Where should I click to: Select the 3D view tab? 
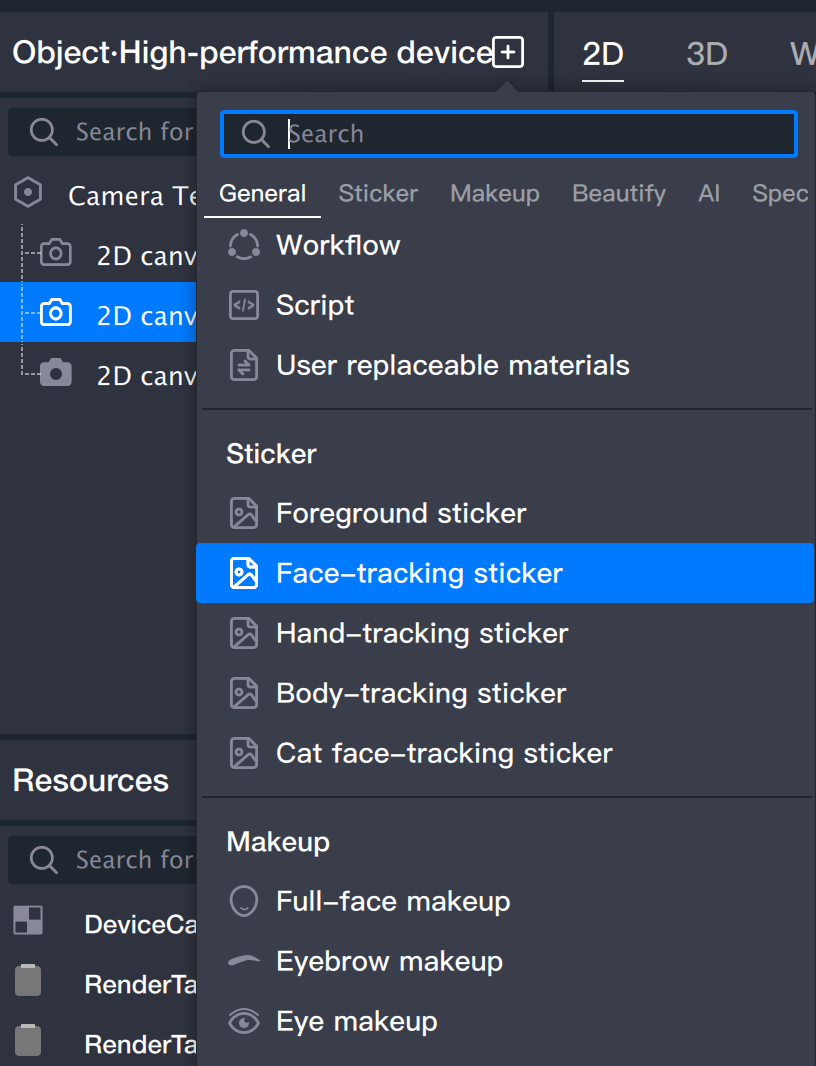(x=706, y=54)
